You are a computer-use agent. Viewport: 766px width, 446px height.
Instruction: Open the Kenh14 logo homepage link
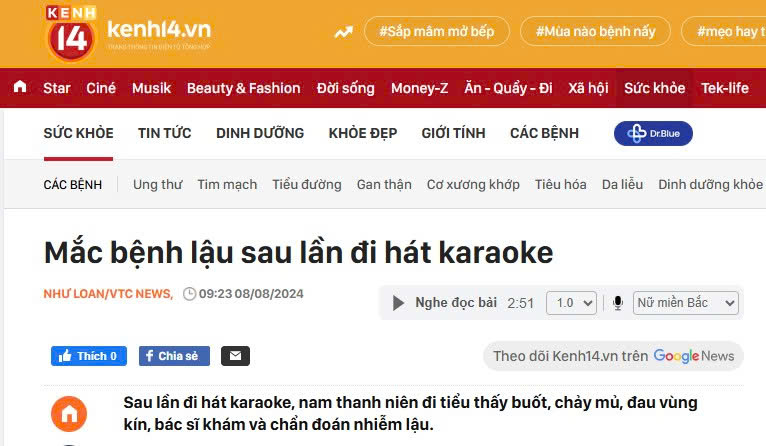[x=128, y=33]
